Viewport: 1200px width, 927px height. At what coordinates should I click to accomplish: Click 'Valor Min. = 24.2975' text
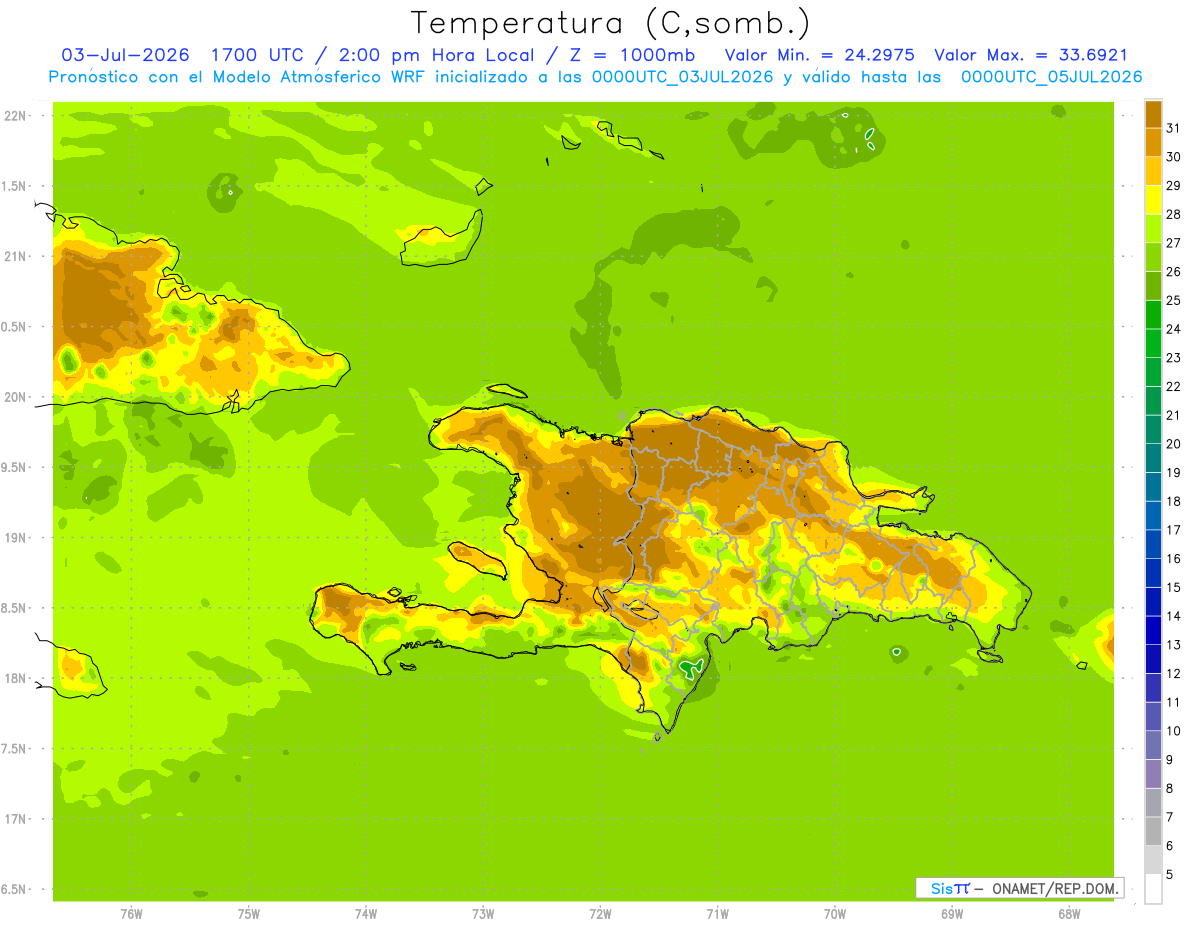820,55
